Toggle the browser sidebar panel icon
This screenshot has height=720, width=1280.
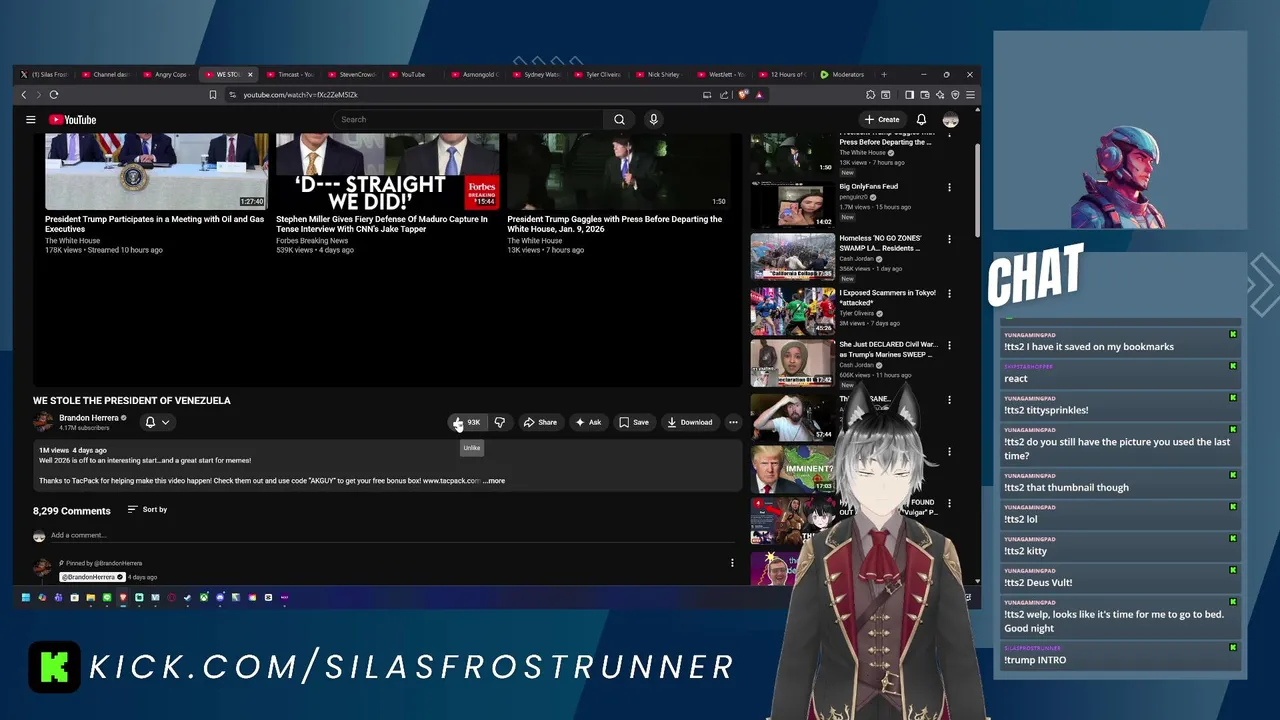[x=909, y=95]
